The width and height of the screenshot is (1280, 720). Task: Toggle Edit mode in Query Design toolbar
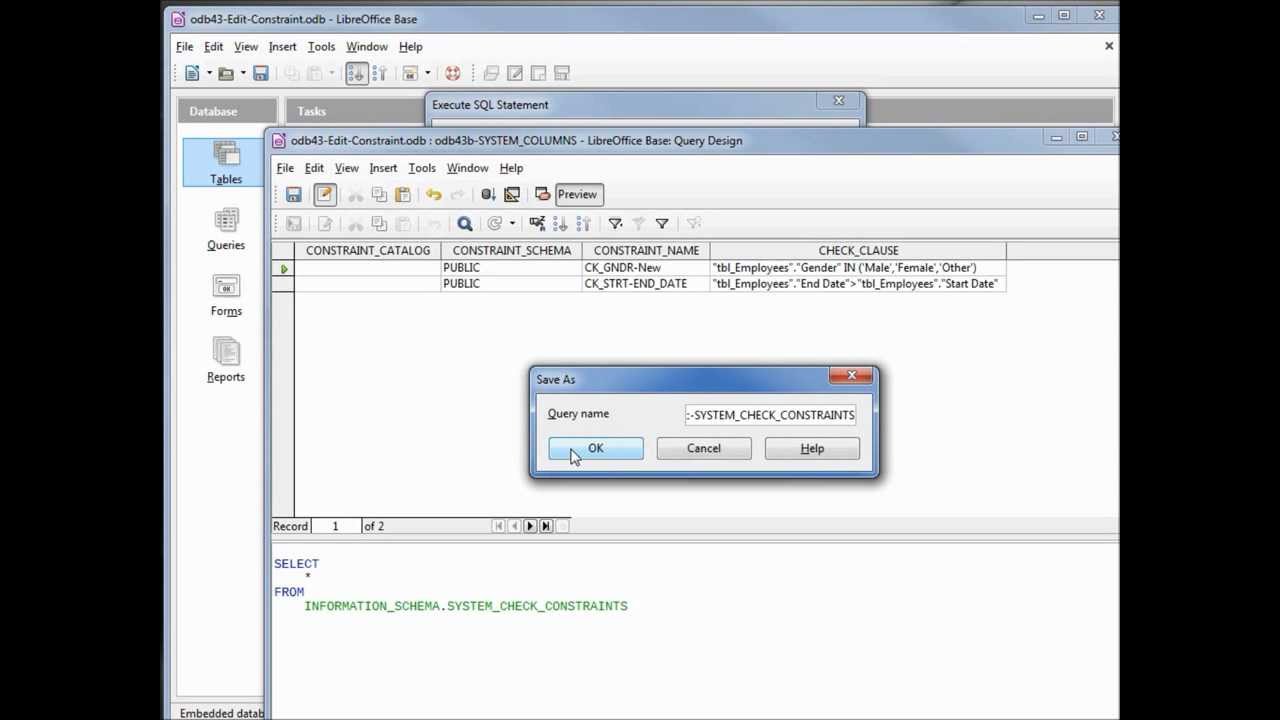pyautogui.click(x=324, y=195)
